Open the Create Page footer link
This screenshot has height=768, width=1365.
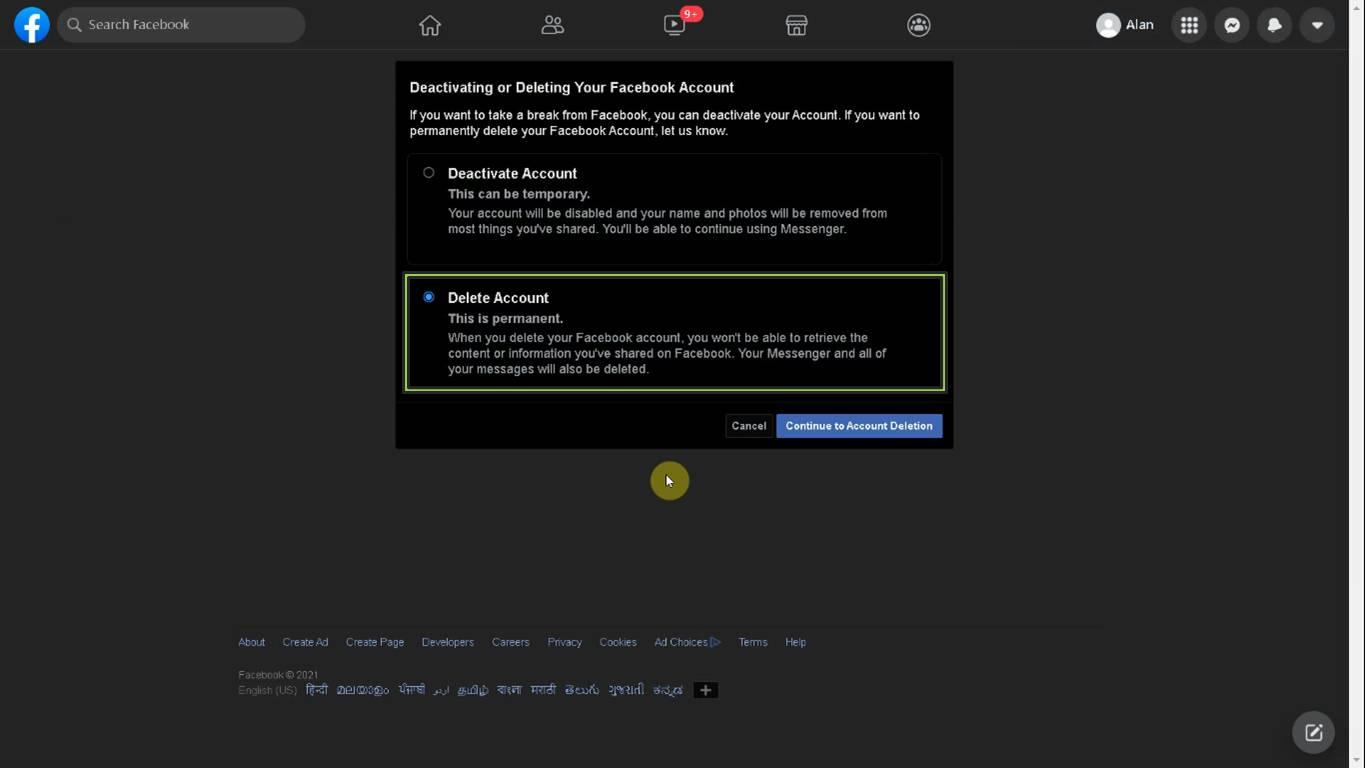click(x=375, y=642)
